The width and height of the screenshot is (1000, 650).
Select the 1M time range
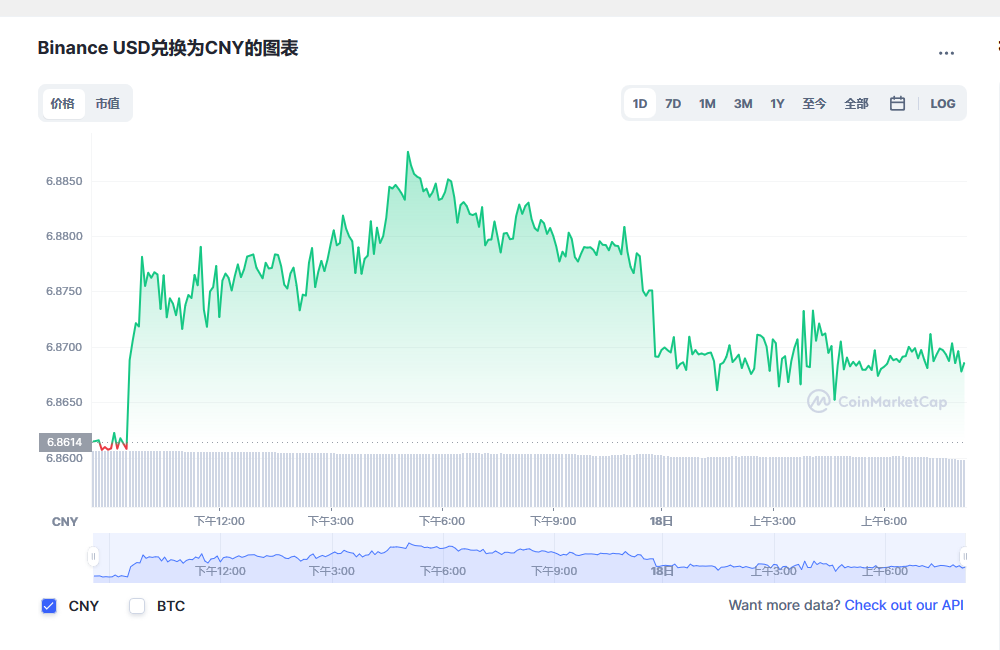pyautogui.click(x=707, y=103)
